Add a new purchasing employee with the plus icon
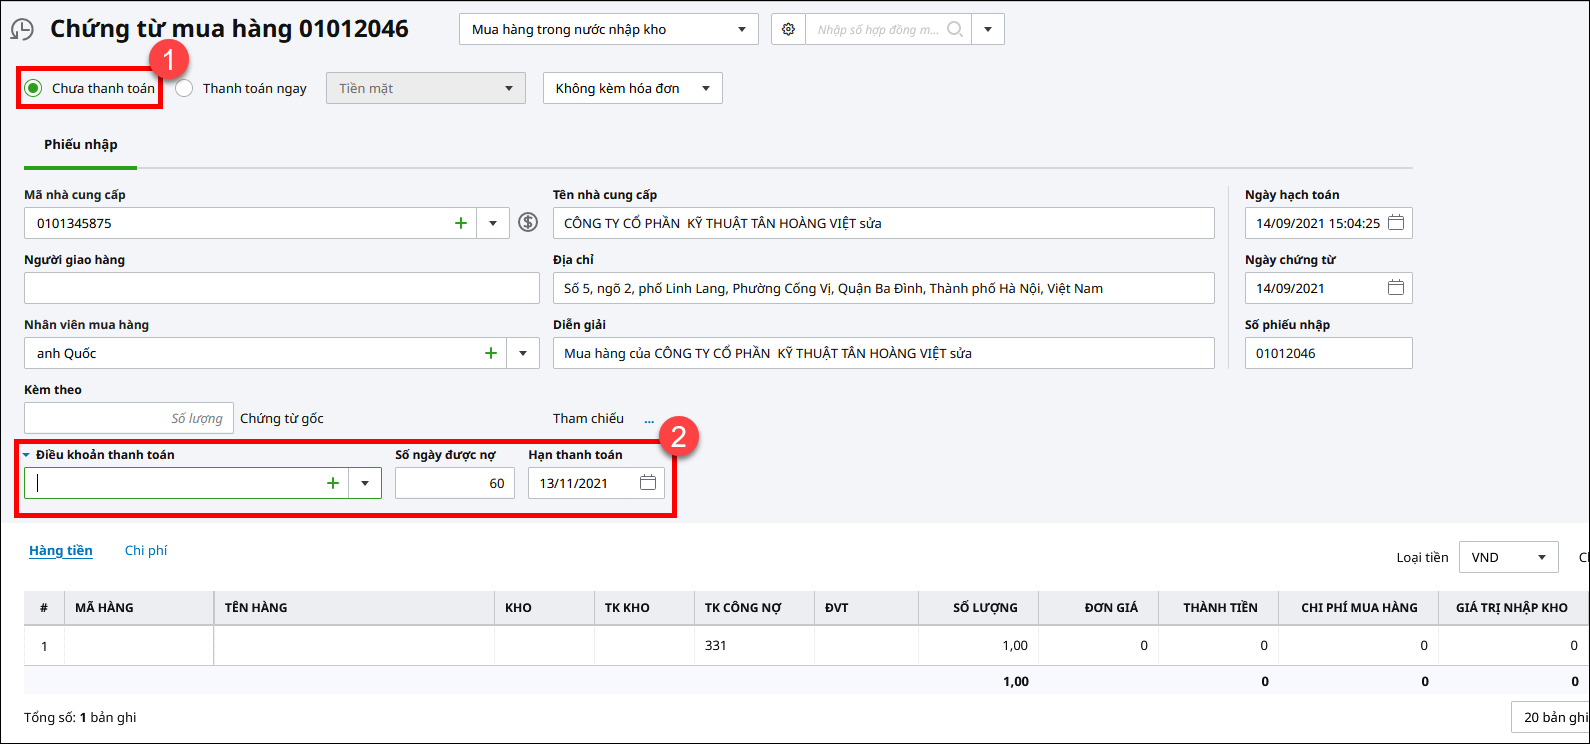The width and height of the screenshot is (1590, 744). point(491,353)
